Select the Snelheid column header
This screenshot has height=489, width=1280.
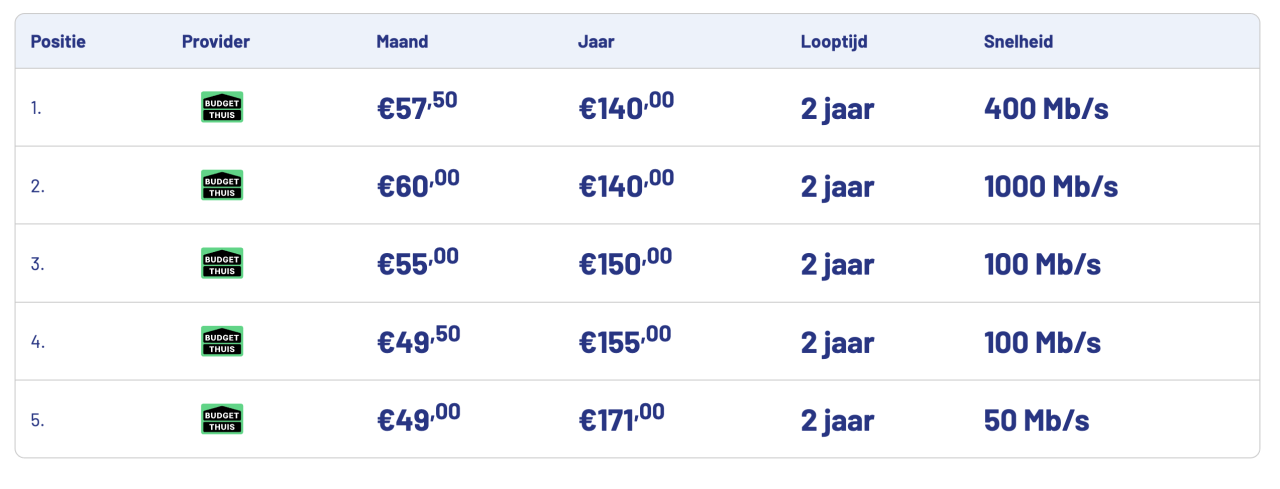click(x=1018, y=42)
